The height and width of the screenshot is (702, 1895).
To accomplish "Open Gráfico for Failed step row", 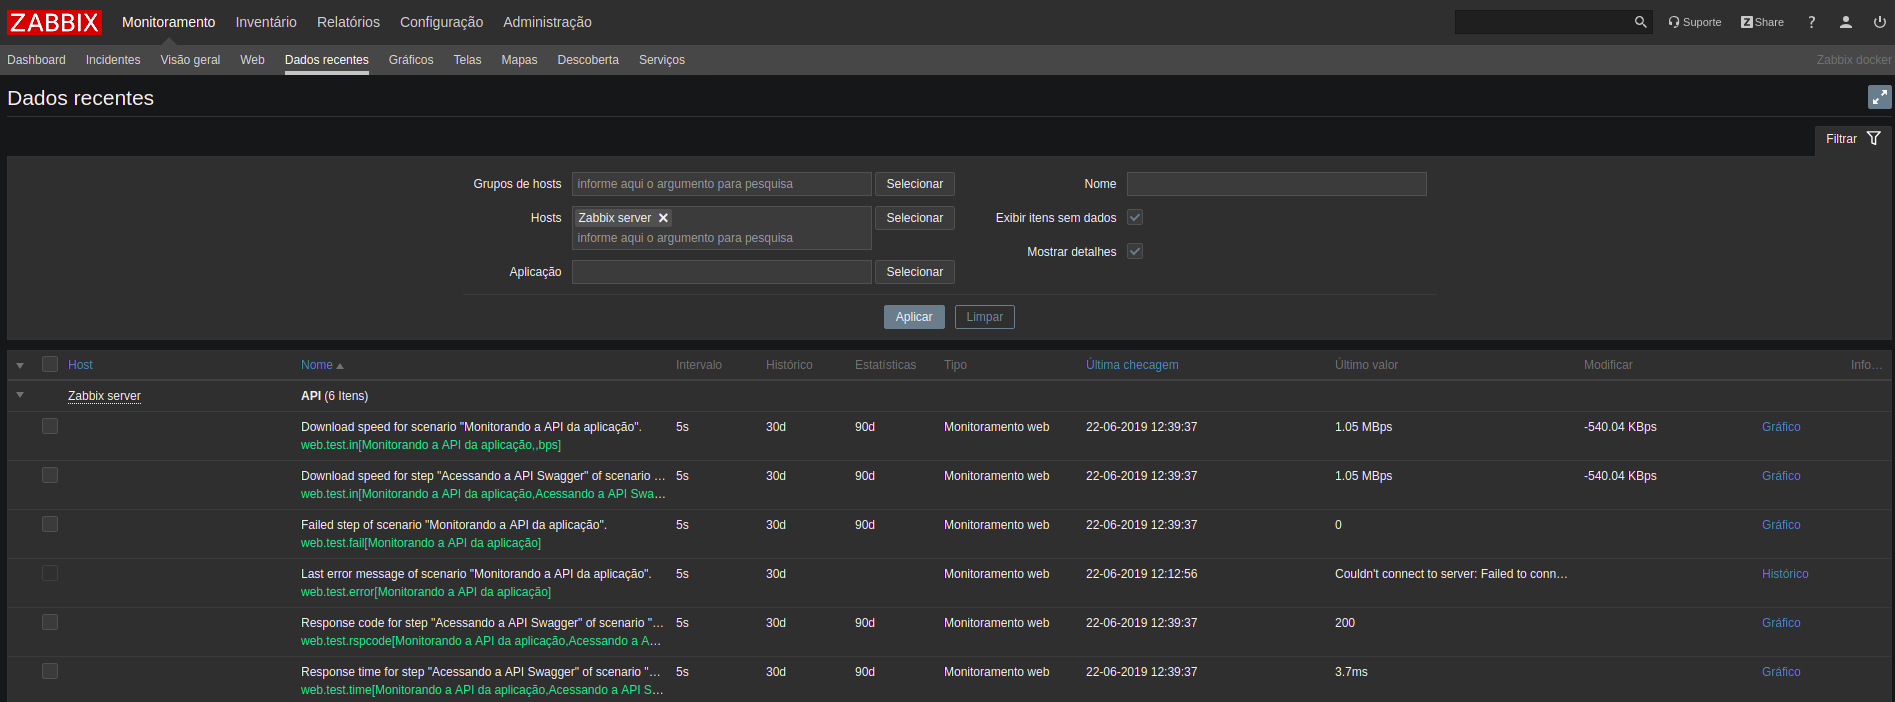I will [x=1781, y=525].
